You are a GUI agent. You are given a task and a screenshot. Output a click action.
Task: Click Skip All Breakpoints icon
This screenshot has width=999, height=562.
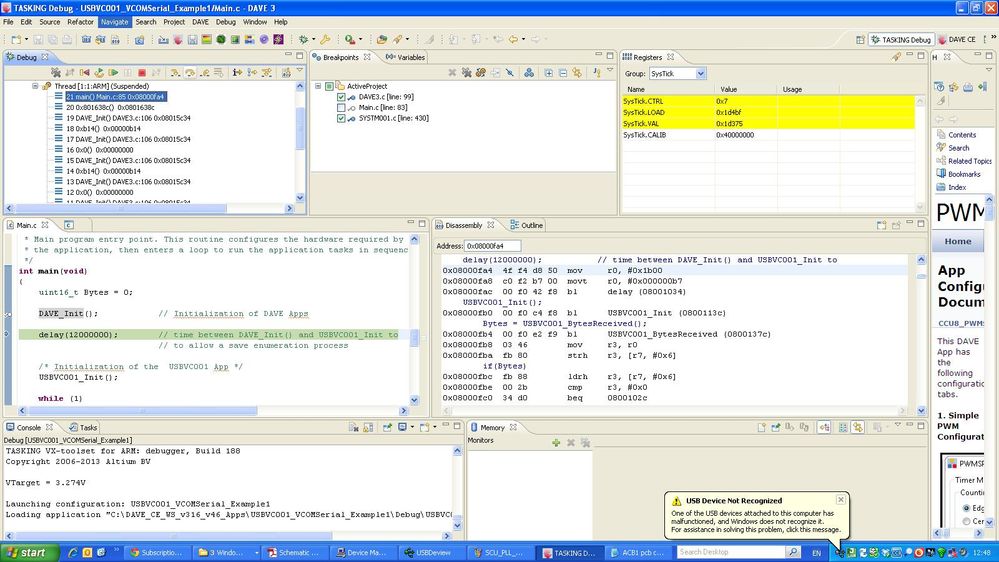(509, 73)
